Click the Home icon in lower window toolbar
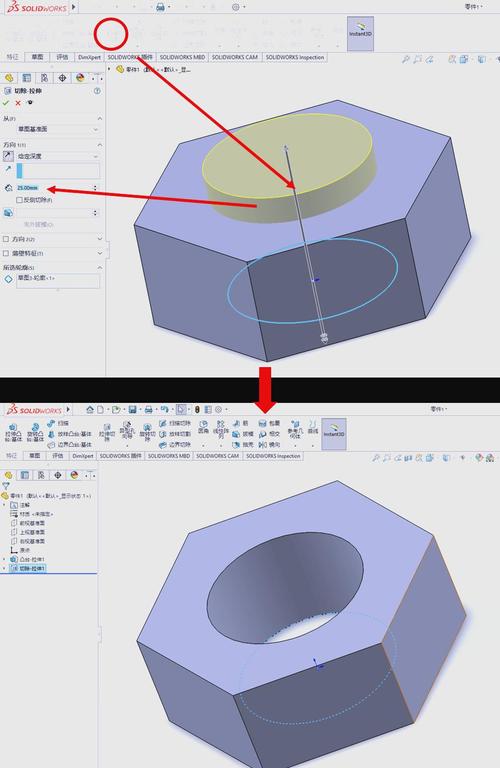This screenshot has height=768, width=500. (x=90, y=409)
